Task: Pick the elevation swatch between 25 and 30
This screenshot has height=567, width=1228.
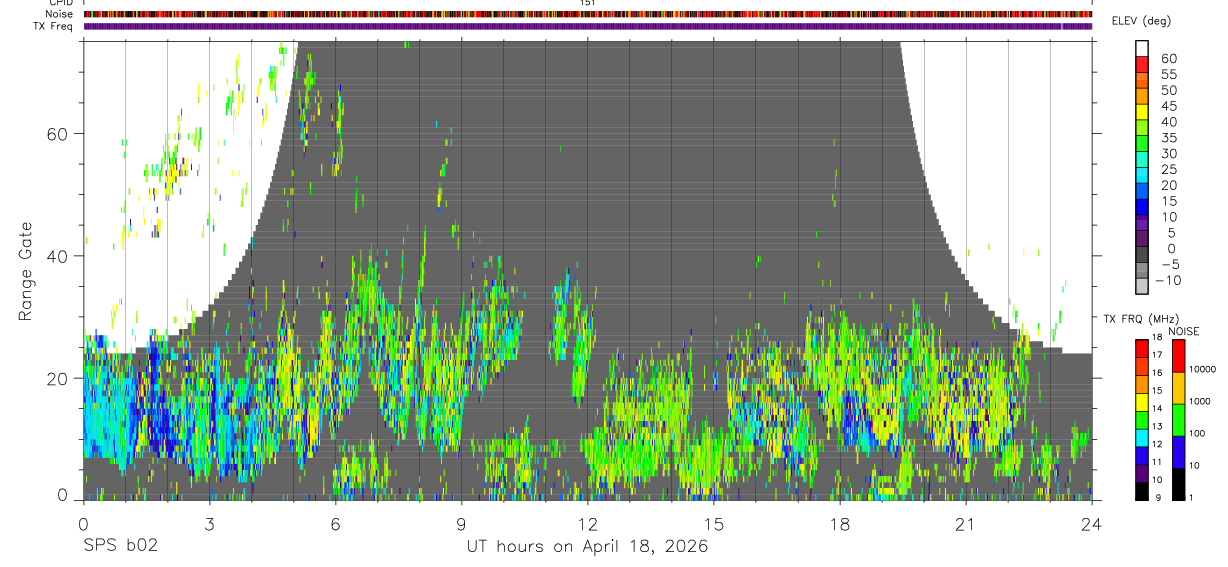Action: [x=1142, y=157]
